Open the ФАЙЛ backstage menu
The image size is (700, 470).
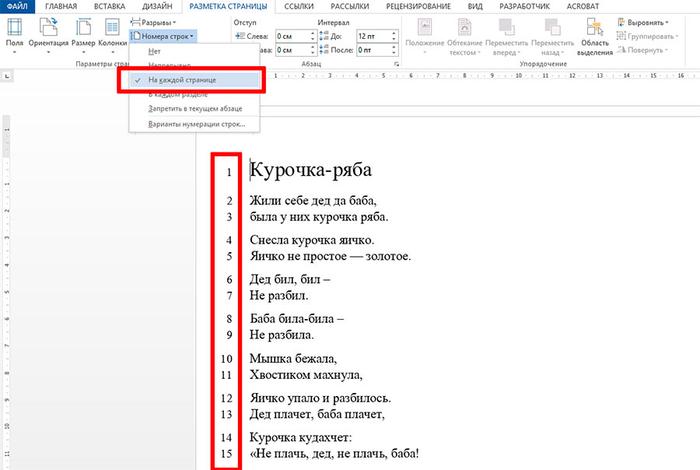tap(15, 6)
